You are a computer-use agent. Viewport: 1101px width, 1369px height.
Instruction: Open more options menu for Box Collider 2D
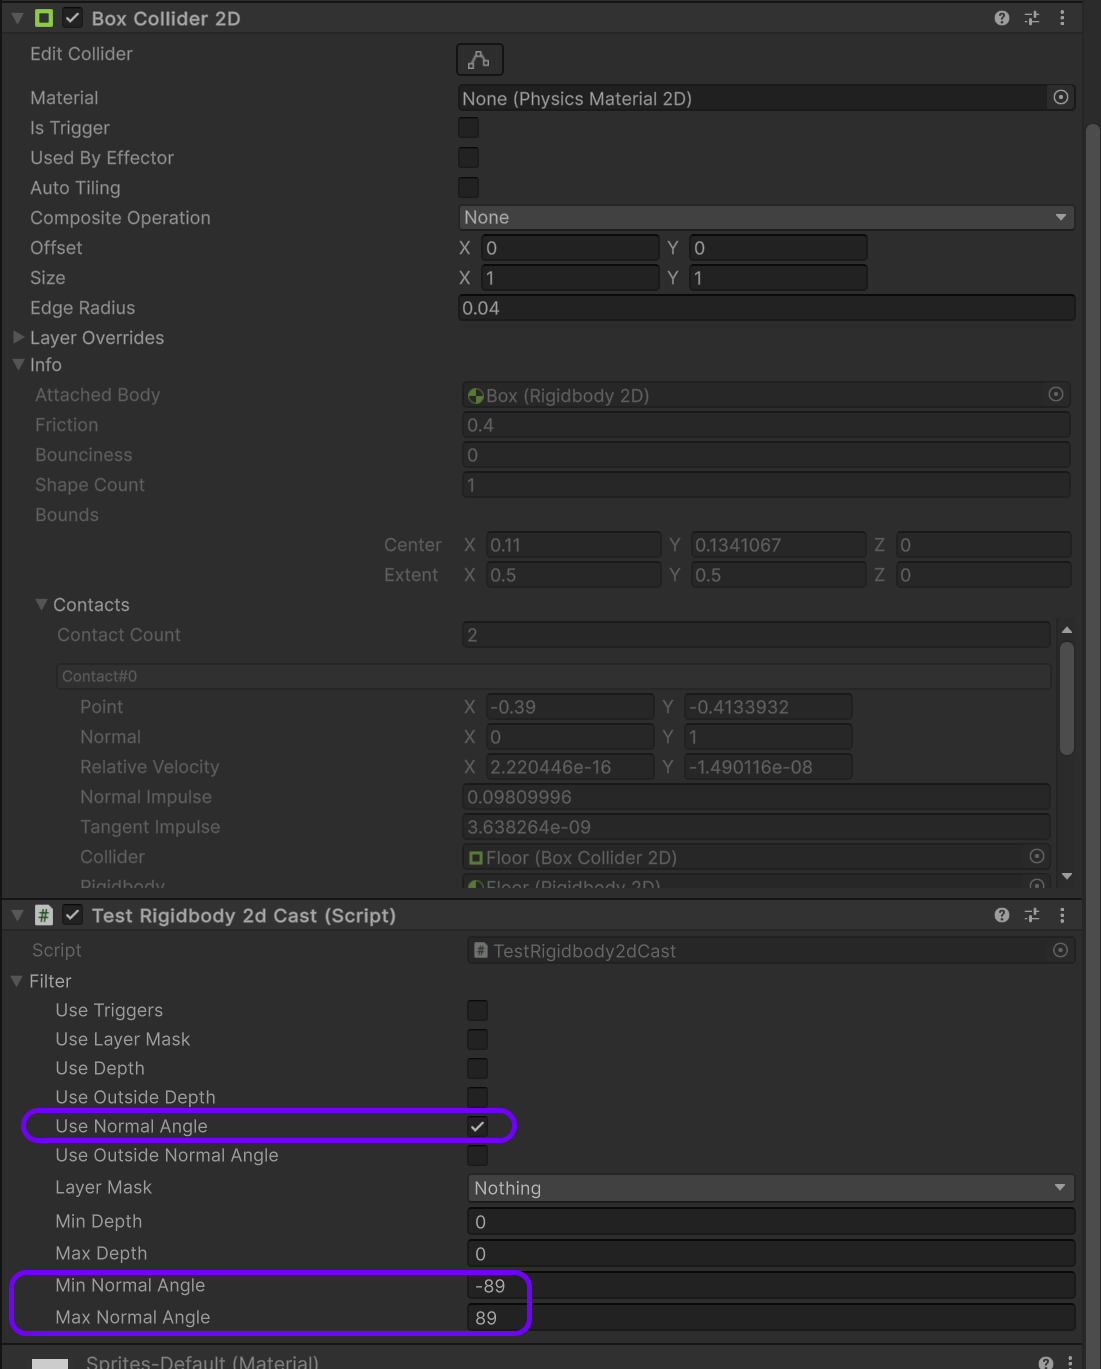tap(1062, 17)
